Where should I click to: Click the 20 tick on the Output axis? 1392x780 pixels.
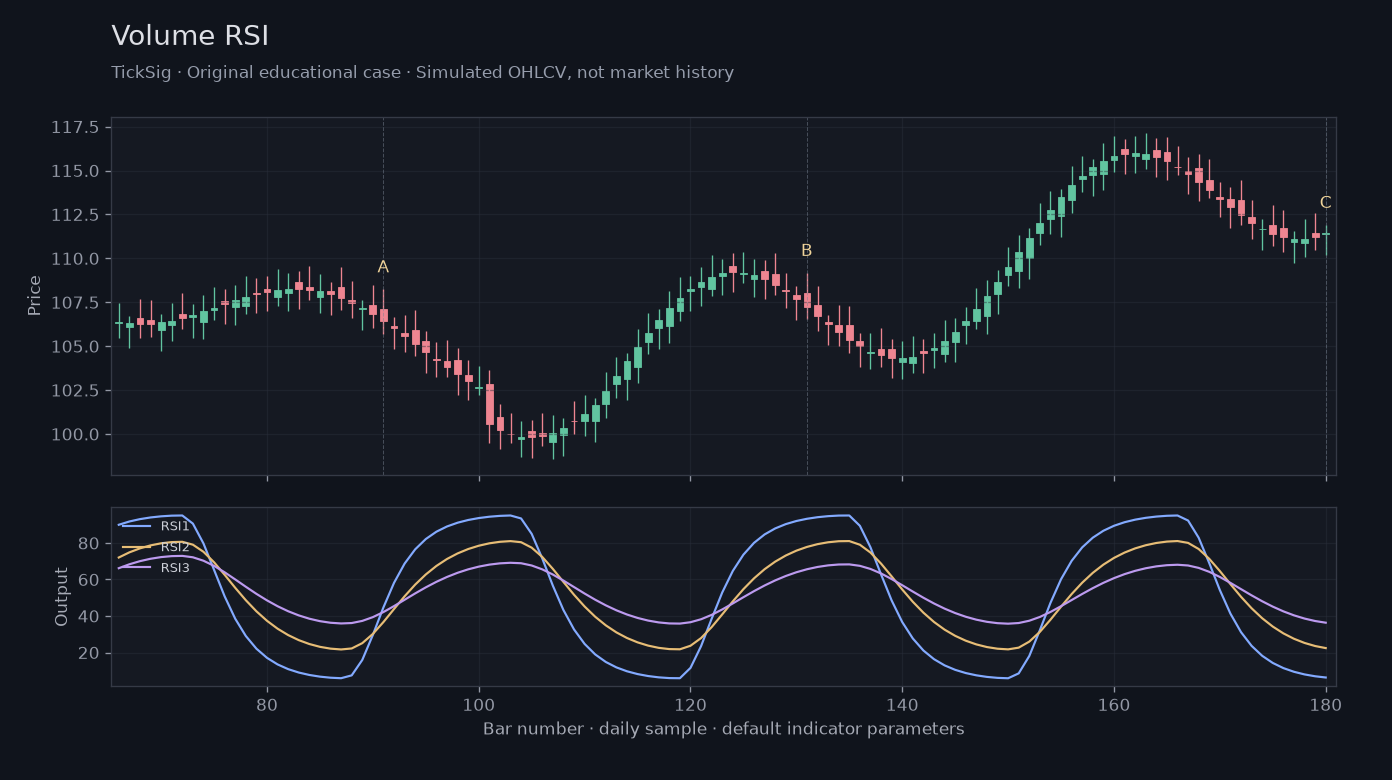(x=89, y=654)
